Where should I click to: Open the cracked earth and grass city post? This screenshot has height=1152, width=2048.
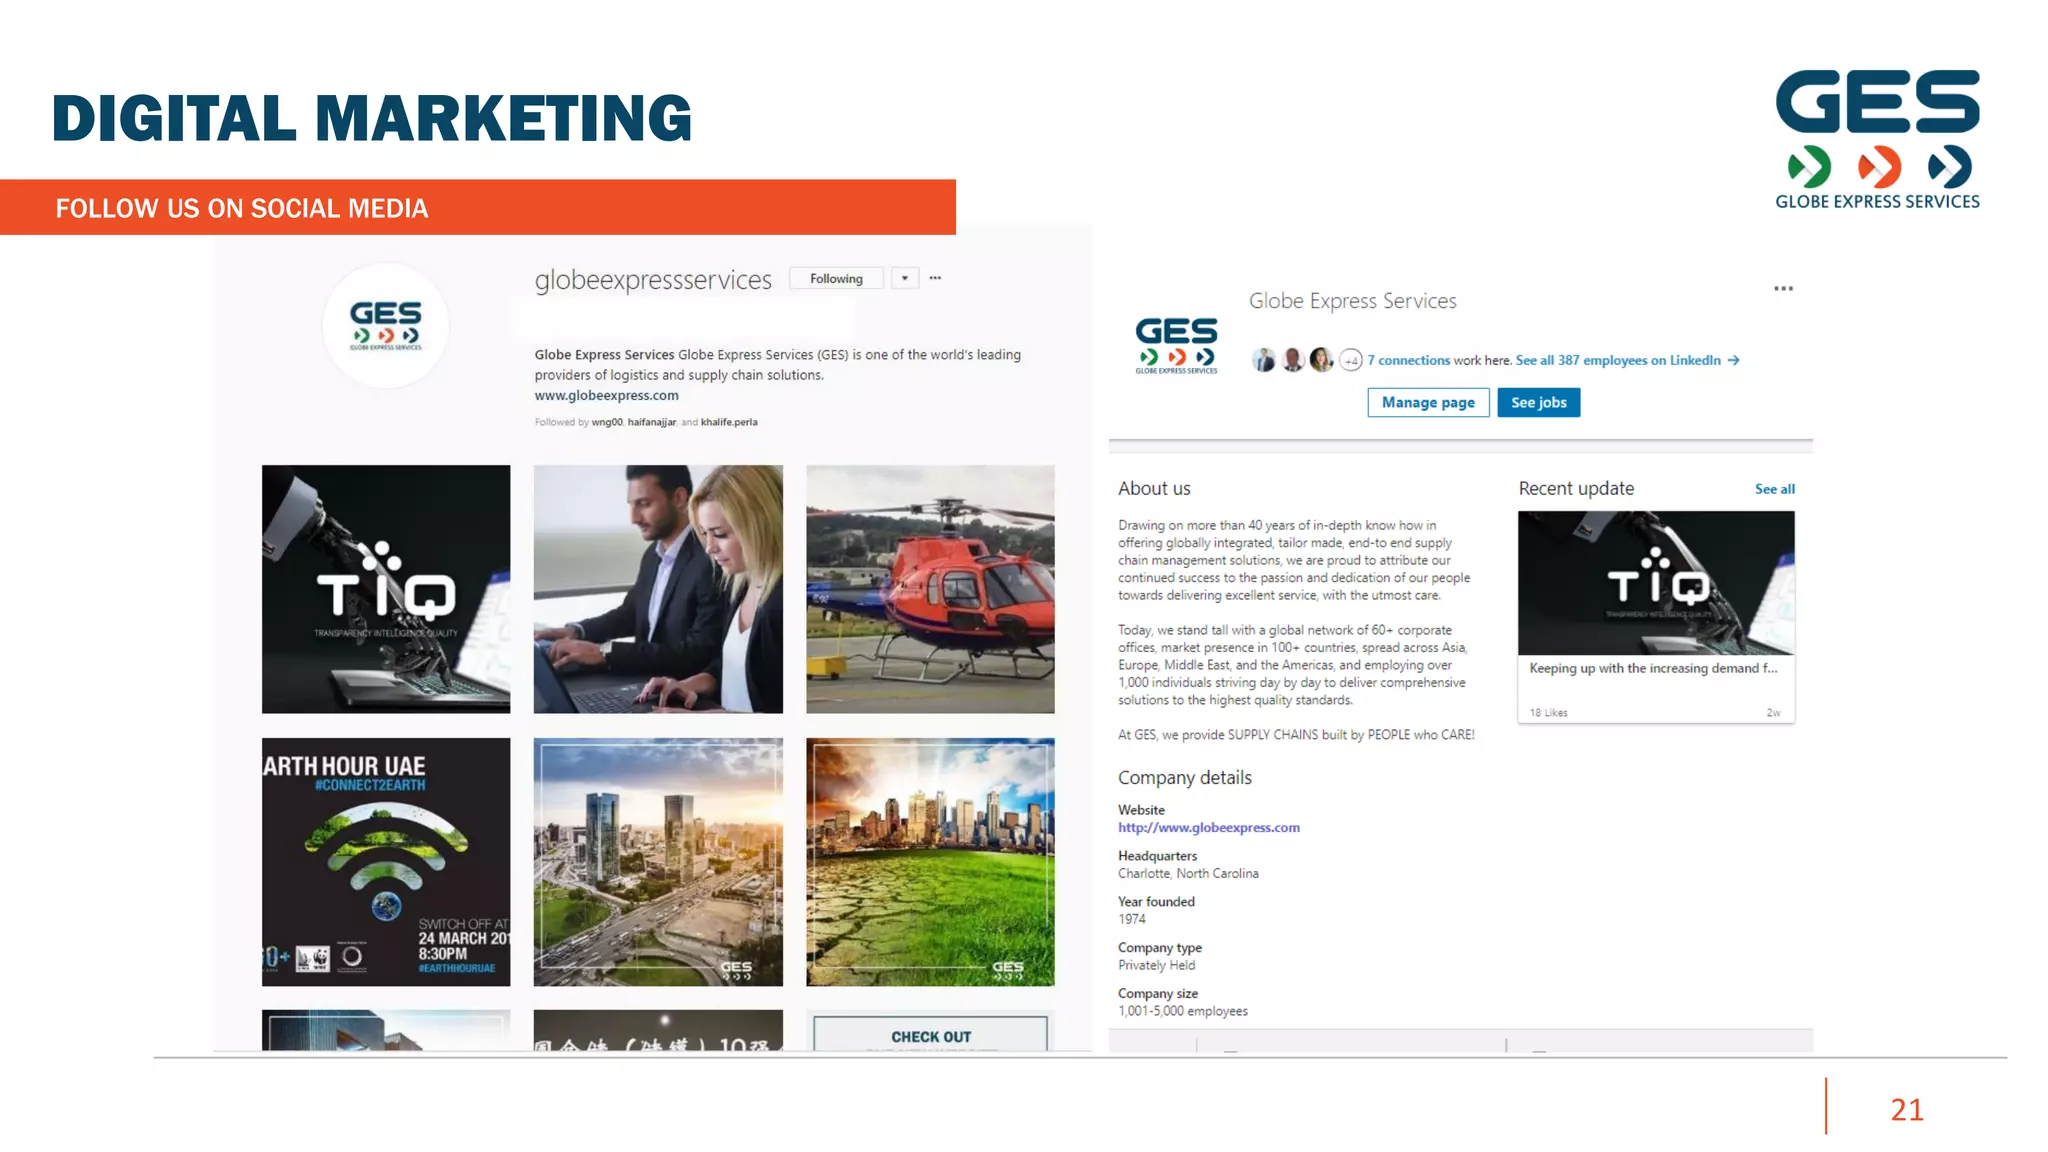pos(930,862)
